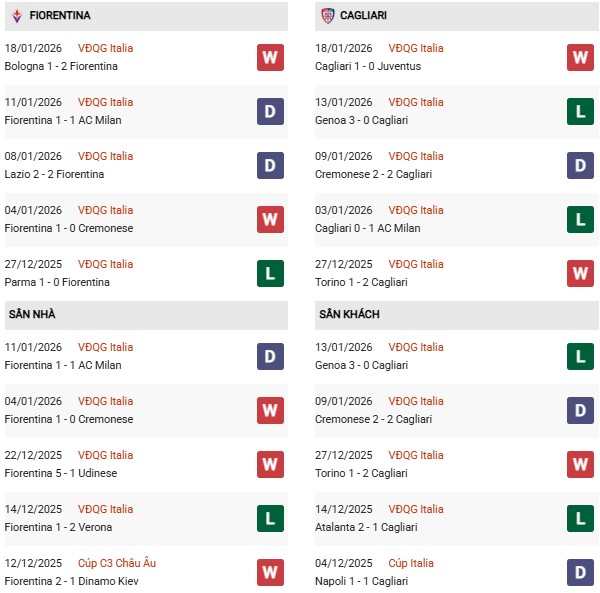Image resolution: width=600 pixels, height=593 pixels.
Task: Click the Fiorentina club crest icon
Action: [x=16, y=16]
